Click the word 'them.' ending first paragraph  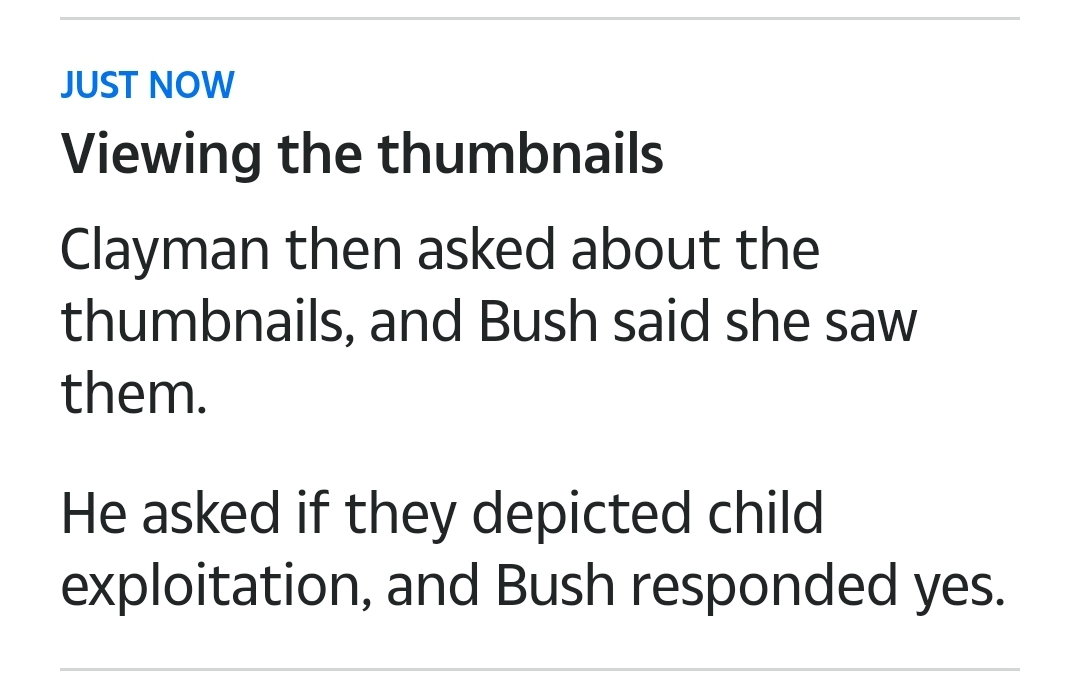[134, 393]
